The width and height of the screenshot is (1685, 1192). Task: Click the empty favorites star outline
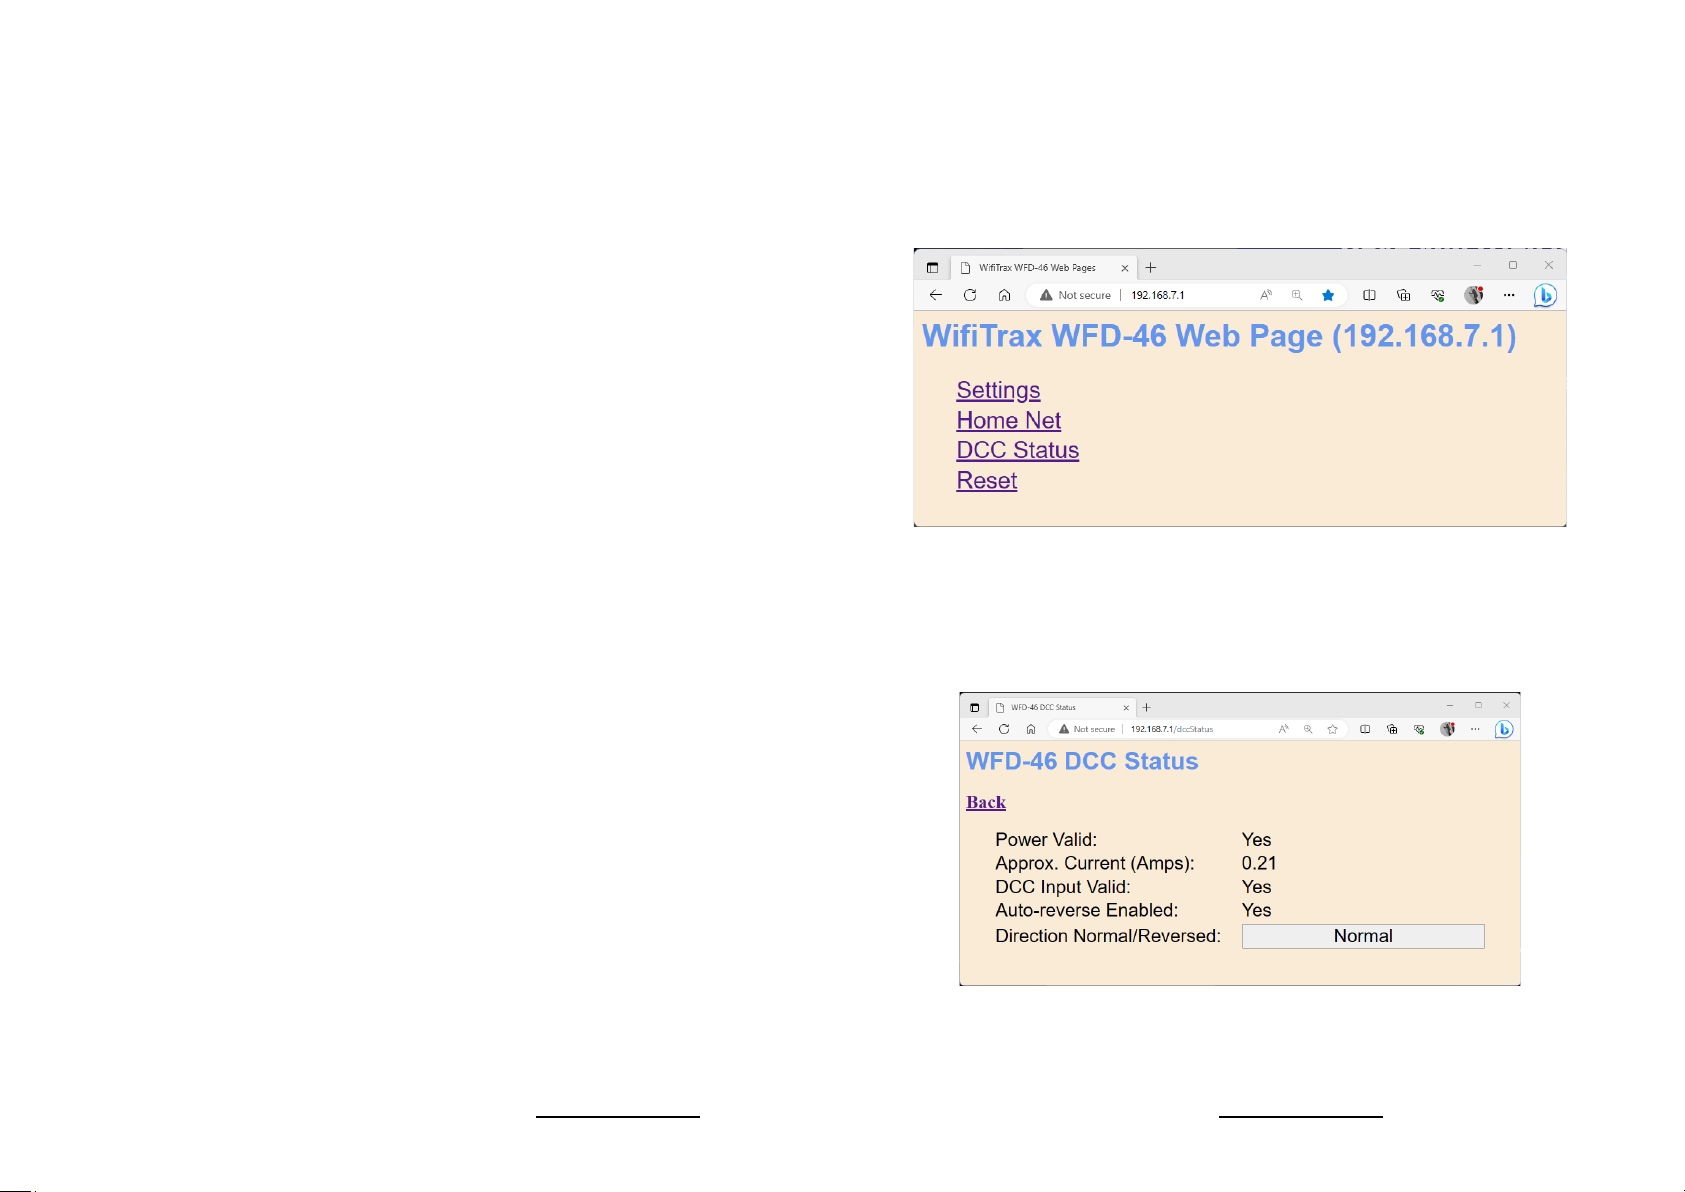coord(1333,729)
